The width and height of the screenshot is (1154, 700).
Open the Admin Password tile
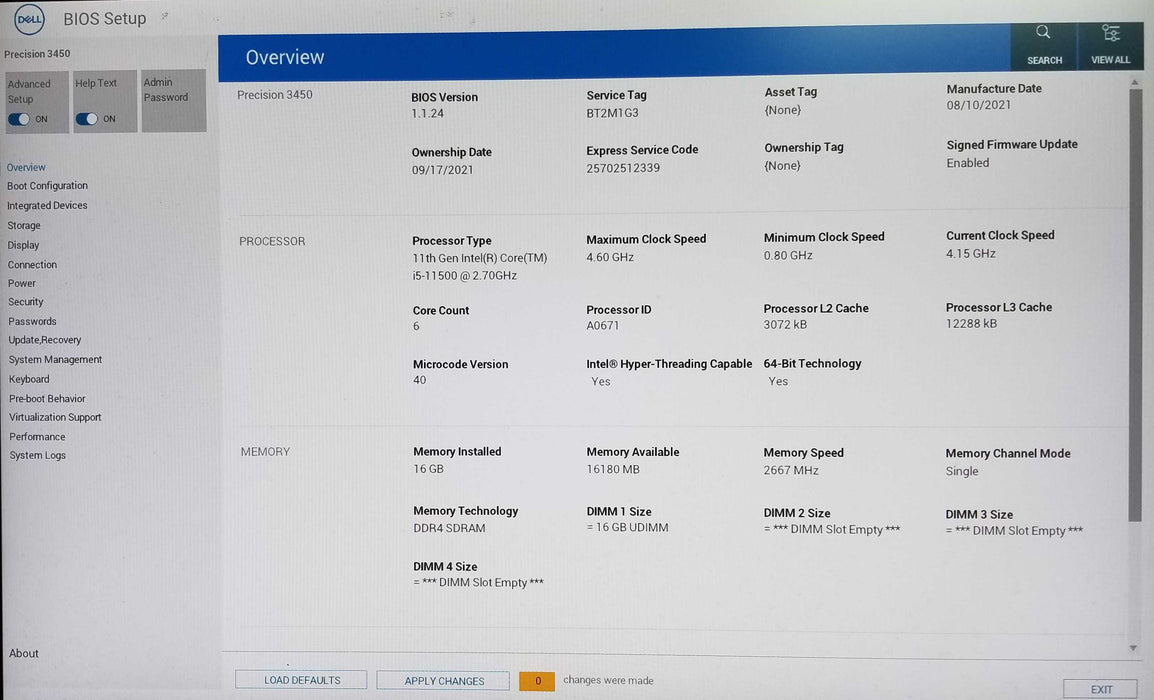pyautogui.click(x=172, y=100)
